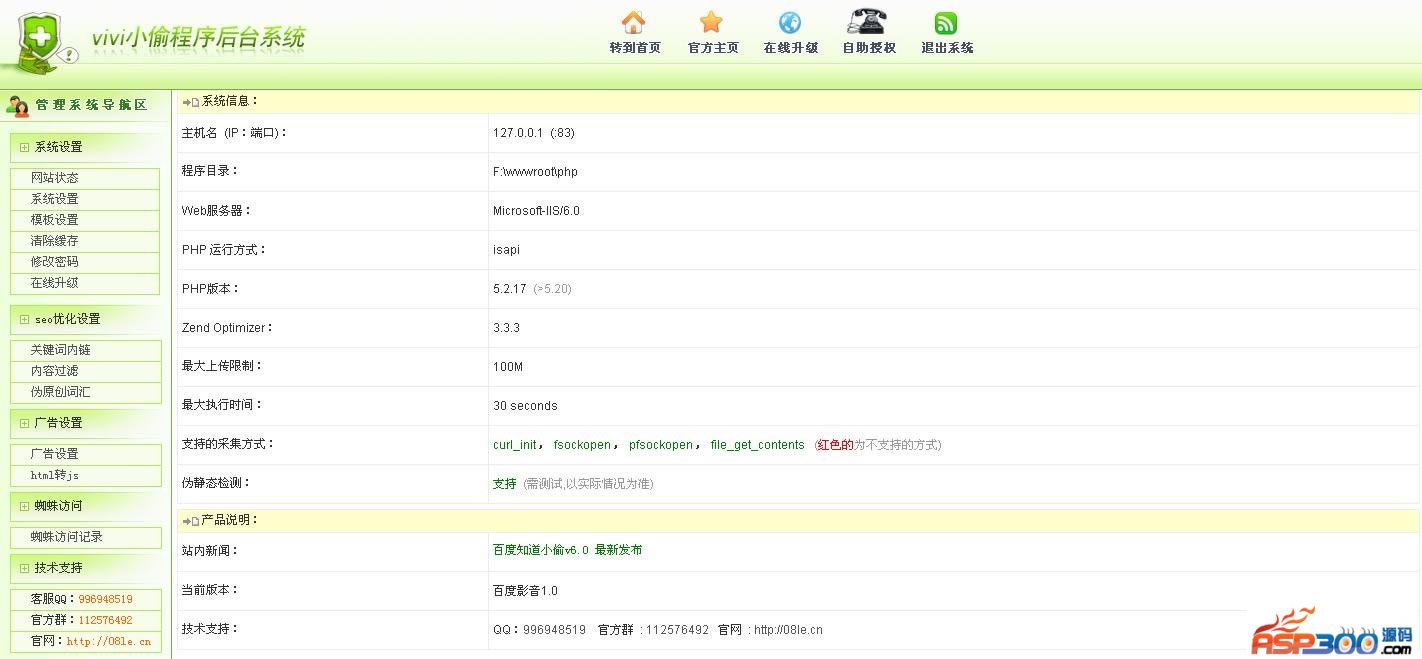This screenshot has width=1422, height=659.
Task: Collapse the 系统设置 section plus icon
Action: pyautogui.click(x=24, y=147)
